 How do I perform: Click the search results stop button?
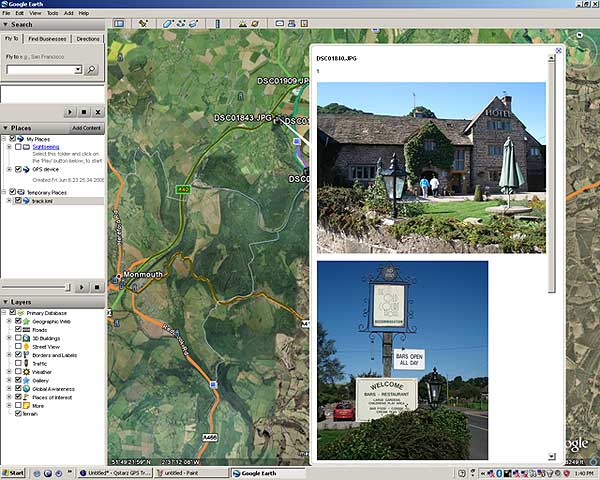click(84, 112)
